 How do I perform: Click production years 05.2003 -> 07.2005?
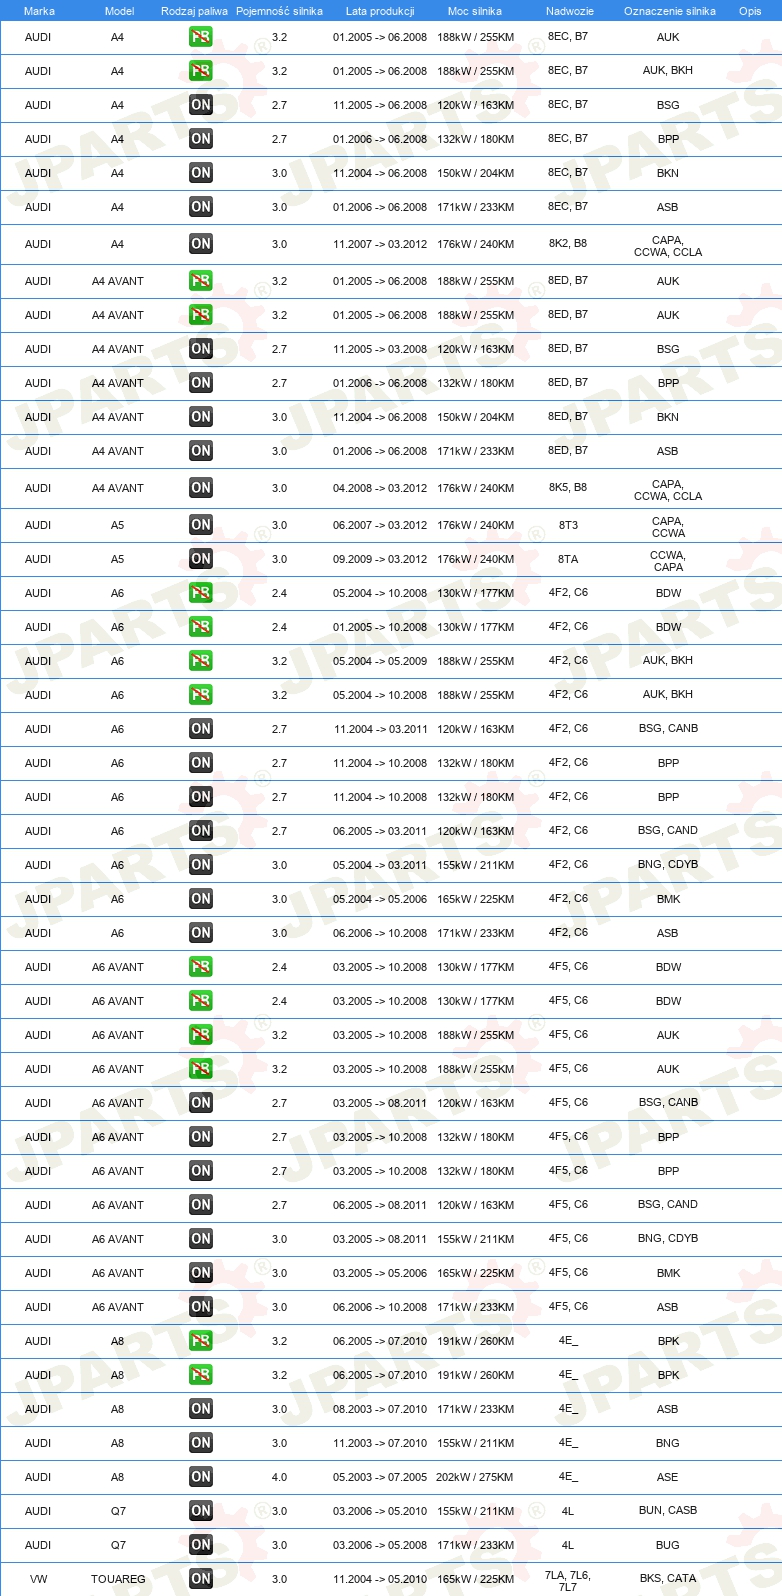pos(380,1477)
